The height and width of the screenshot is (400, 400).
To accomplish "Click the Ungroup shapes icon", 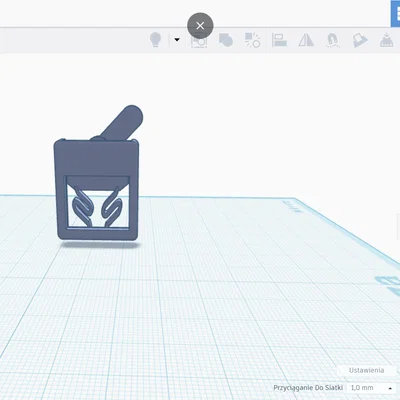I will click(252, 40).
